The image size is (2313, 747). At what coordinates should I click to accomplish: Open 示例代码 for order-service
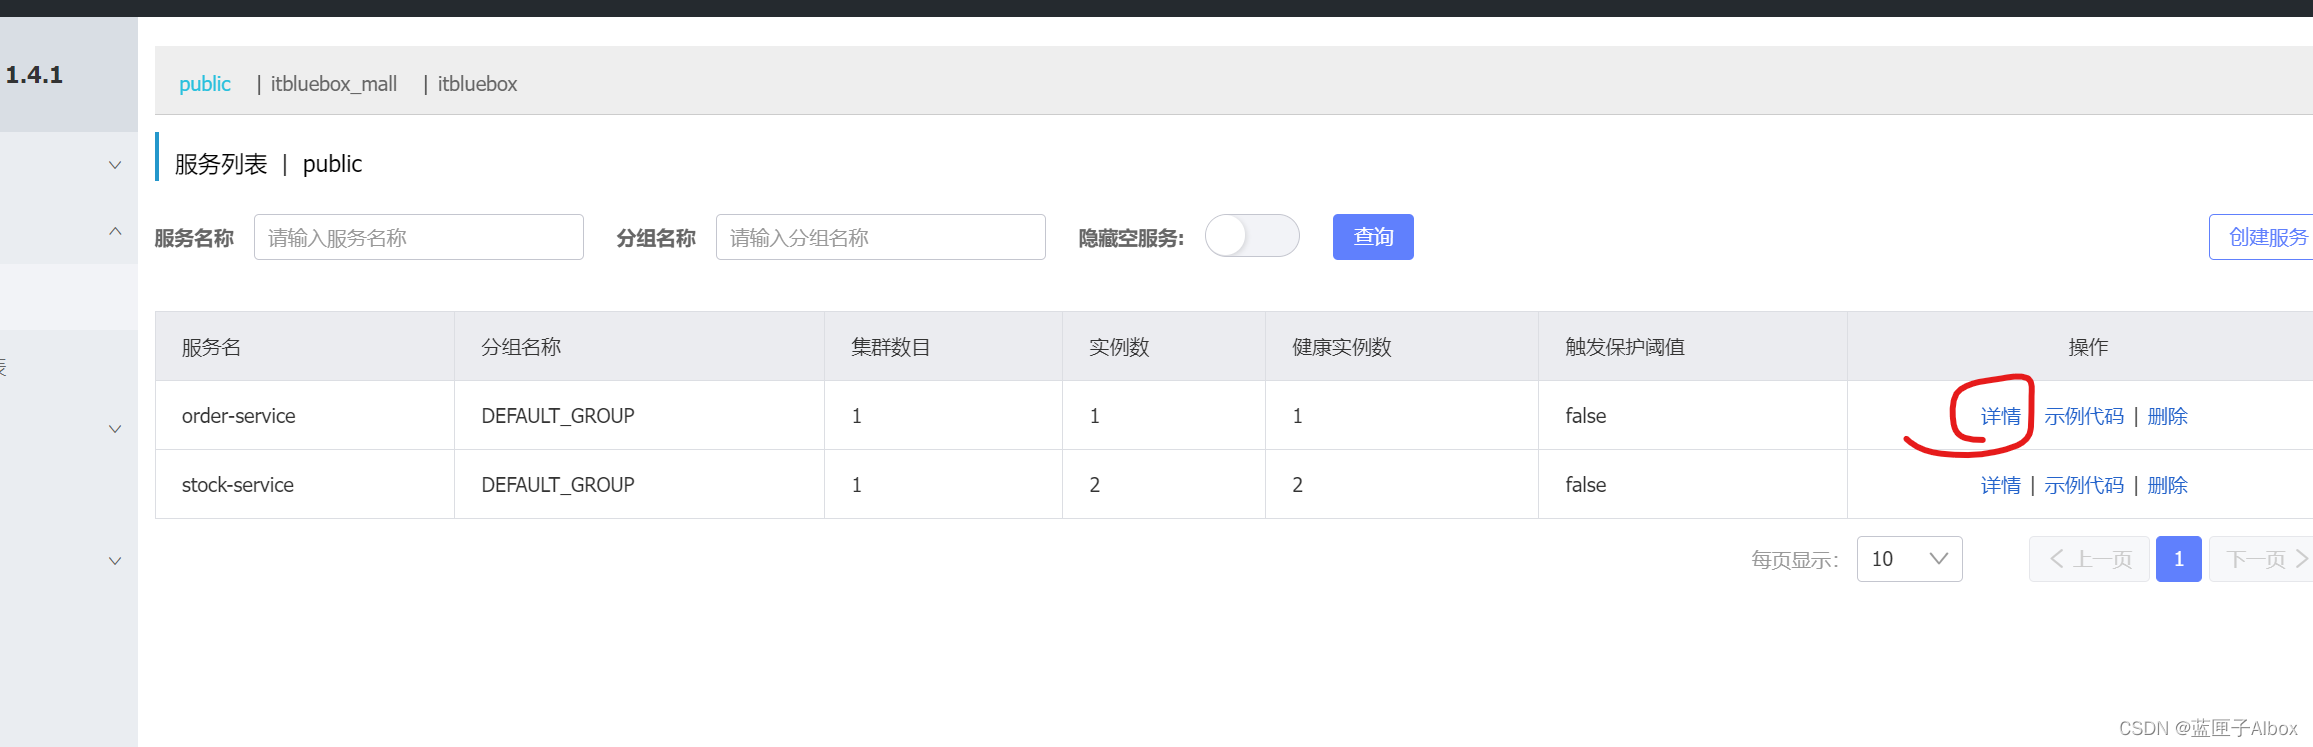2084,416
